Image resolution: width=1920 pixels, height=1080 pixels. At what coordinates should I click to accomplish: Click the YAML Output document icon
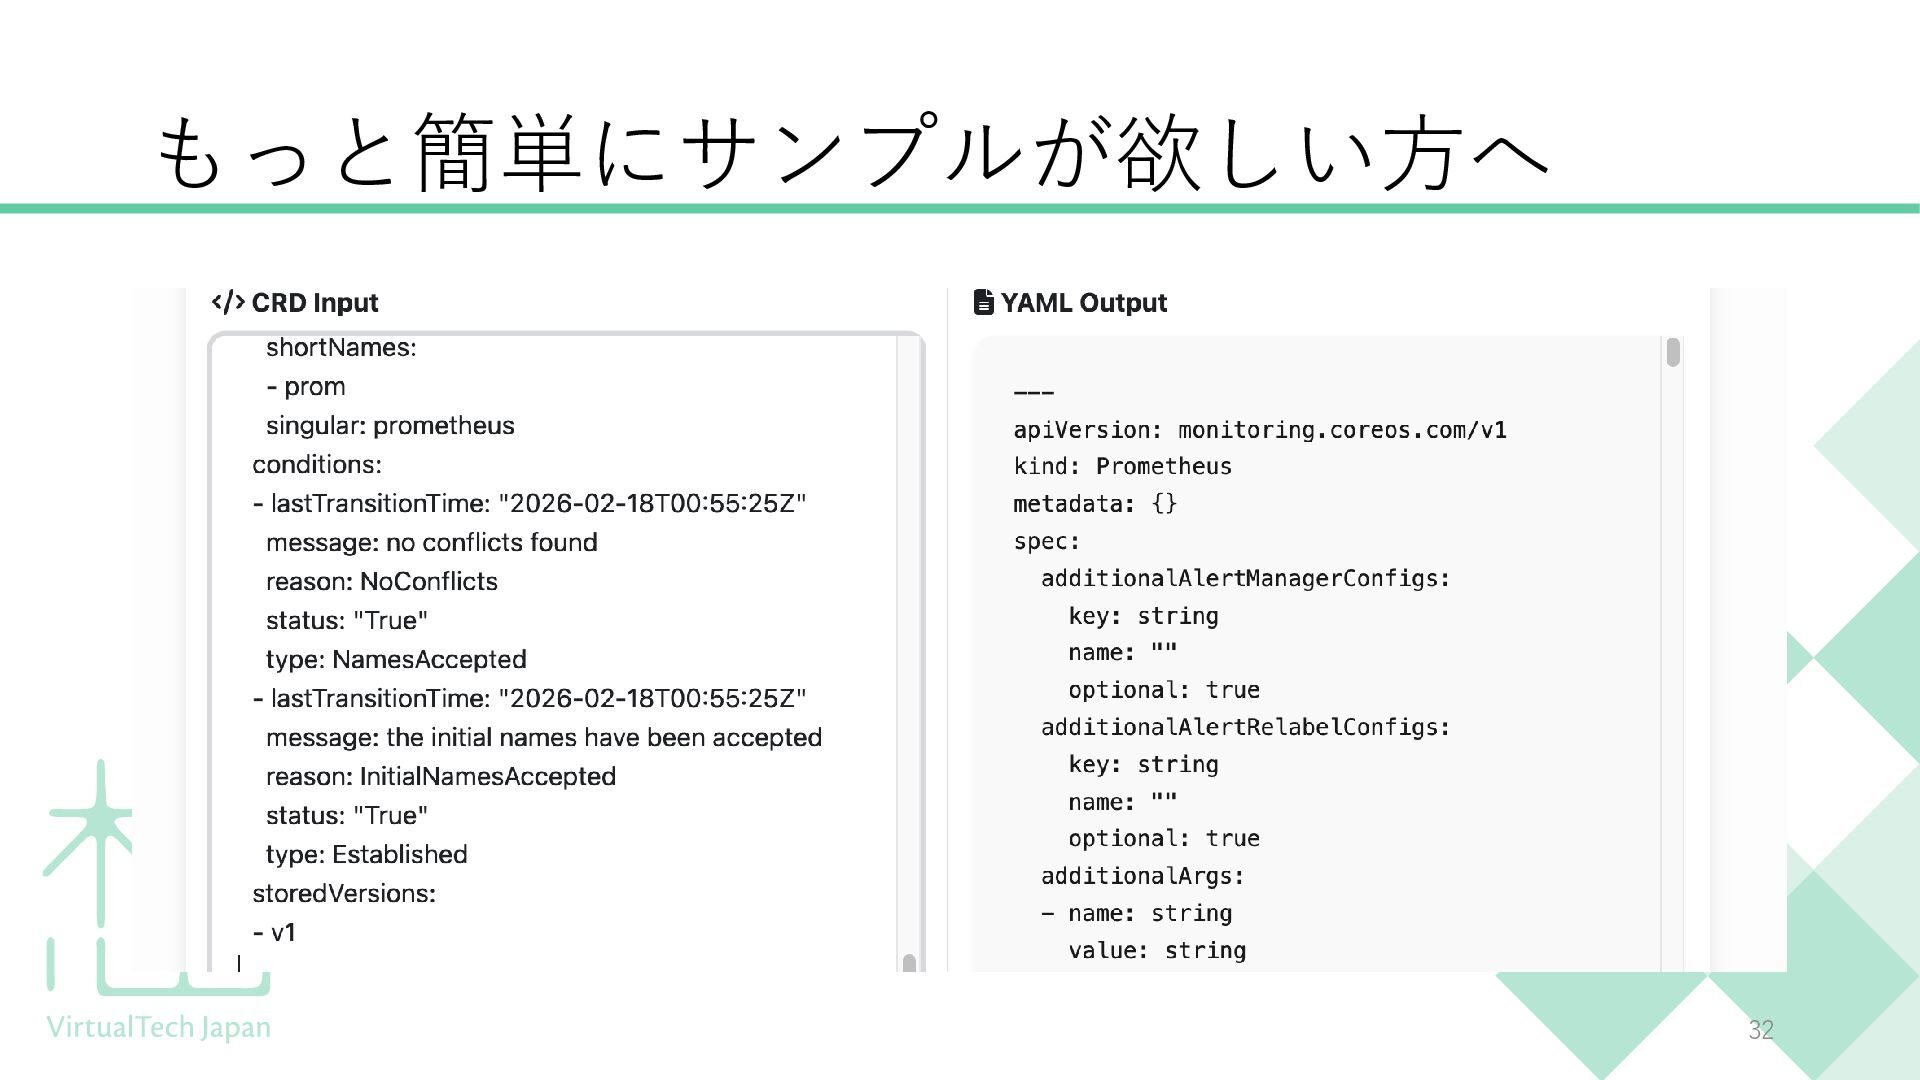983,302
